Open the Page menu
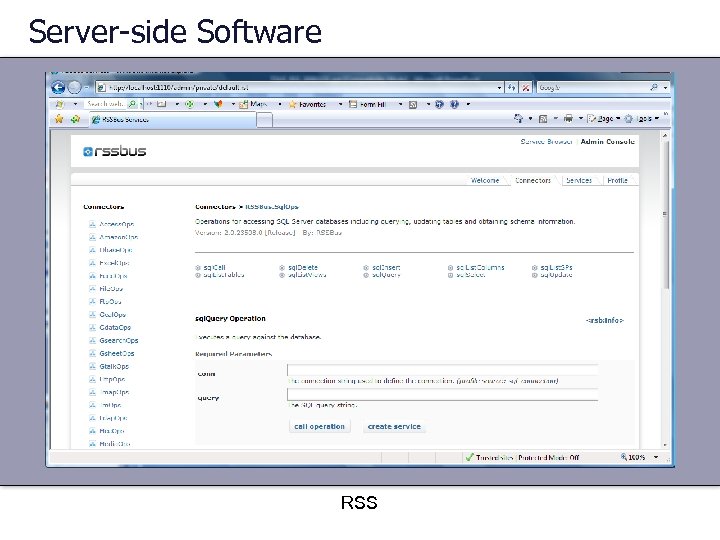The height and width of the screenshot is (540, 720). point(603,118)
